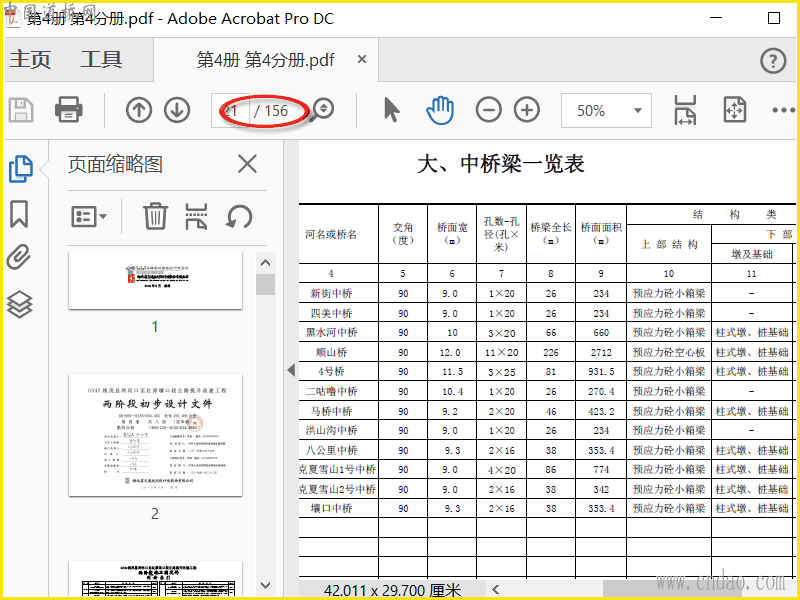Screen dimensions: 800x600
Task: Open the 工具 tab
Action: pyautogui.click(x=101, y=60)
